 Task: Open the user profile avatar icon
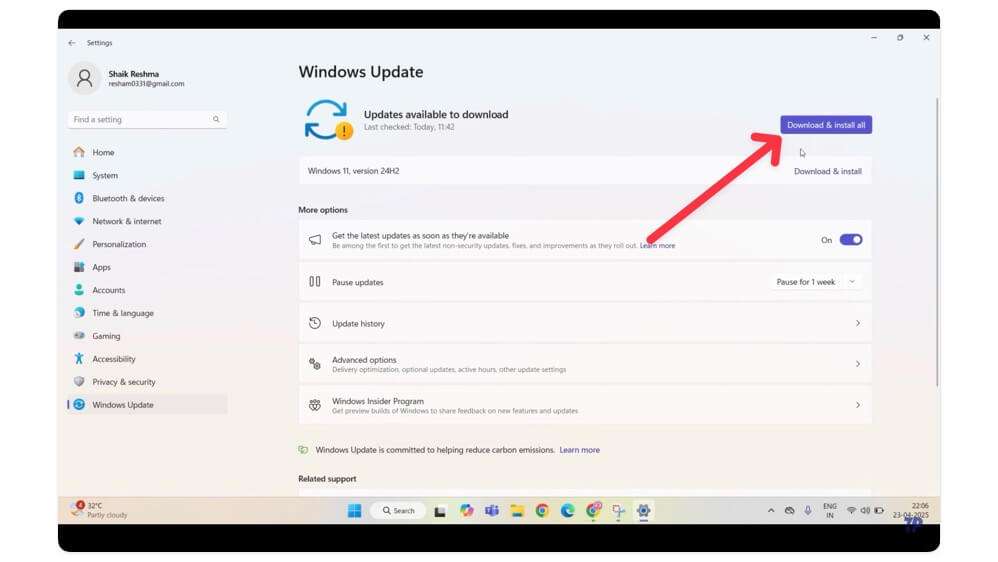(x=85, y=78)
